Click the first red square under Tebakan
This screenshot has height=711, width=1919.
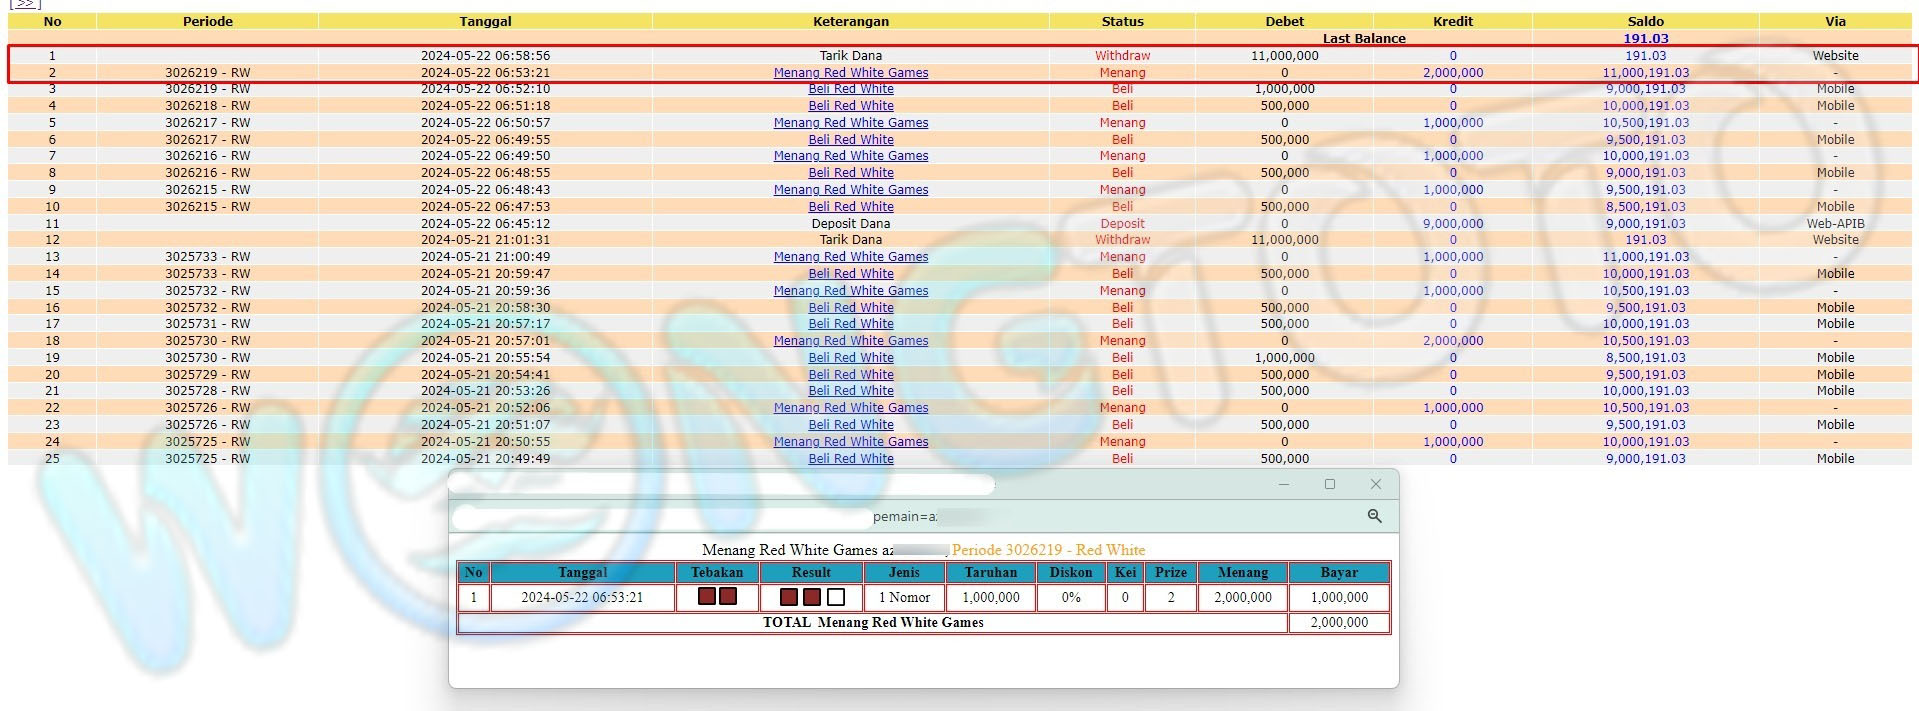point(707,597)
